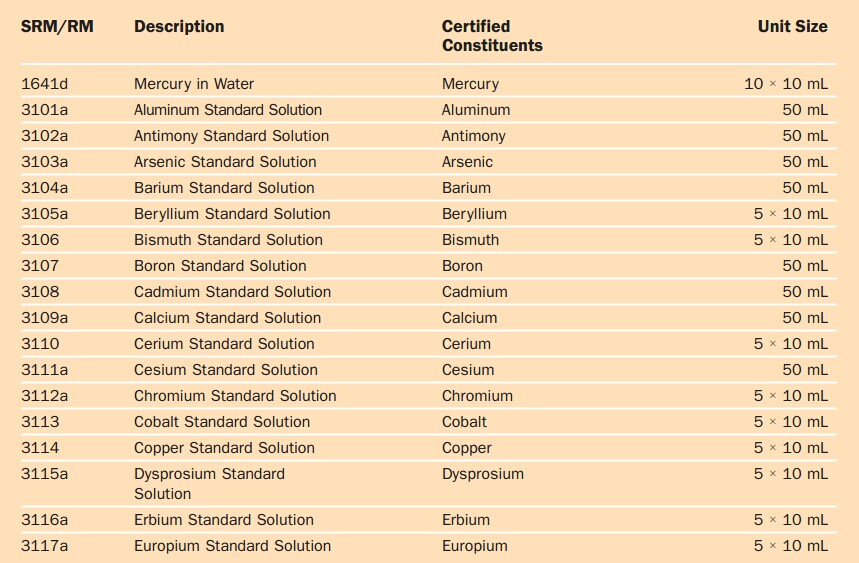This screenshot has height=563, width=859.
Task: Select Boron Standard Solution description
Action: tap(220, 266)
